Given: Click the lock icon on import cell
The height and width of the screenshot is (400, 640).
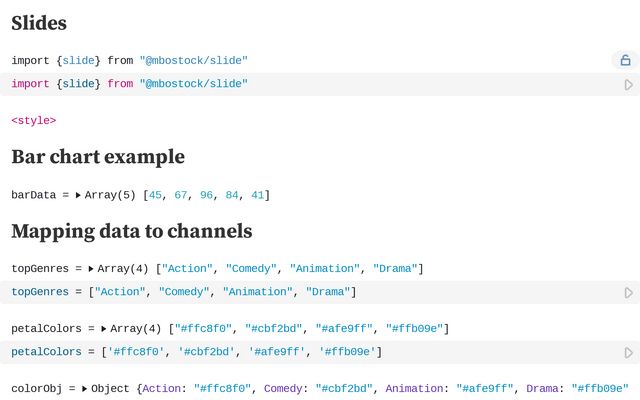Looking at the screenshot, I should (x=625, y=61).
